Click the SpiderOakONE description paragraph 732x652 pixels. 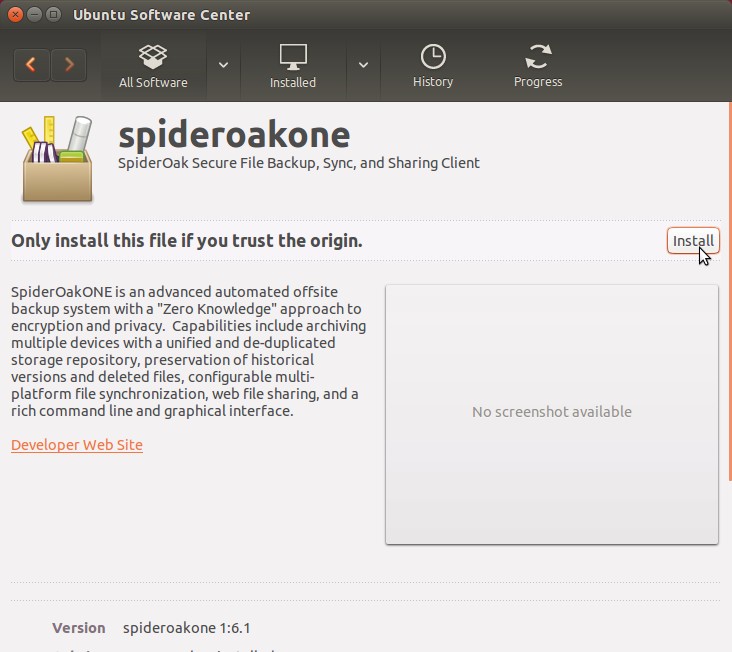click(x=189, y=351)
